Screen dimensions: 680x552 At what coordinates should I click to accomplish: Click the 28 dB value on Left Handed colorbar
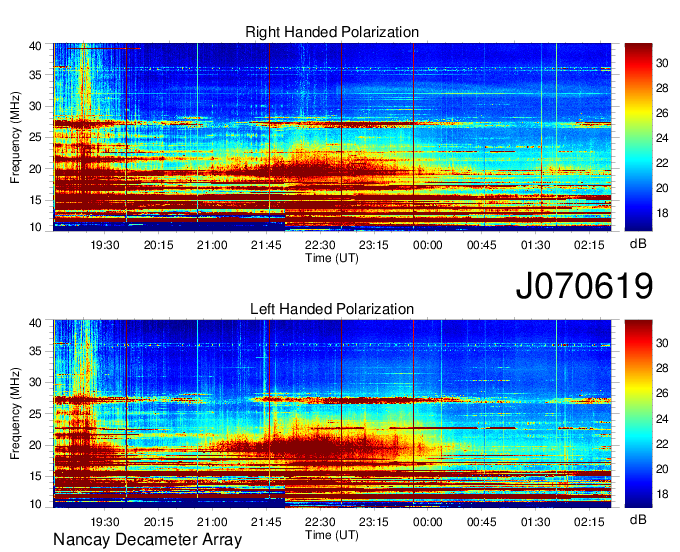(662, 368)
